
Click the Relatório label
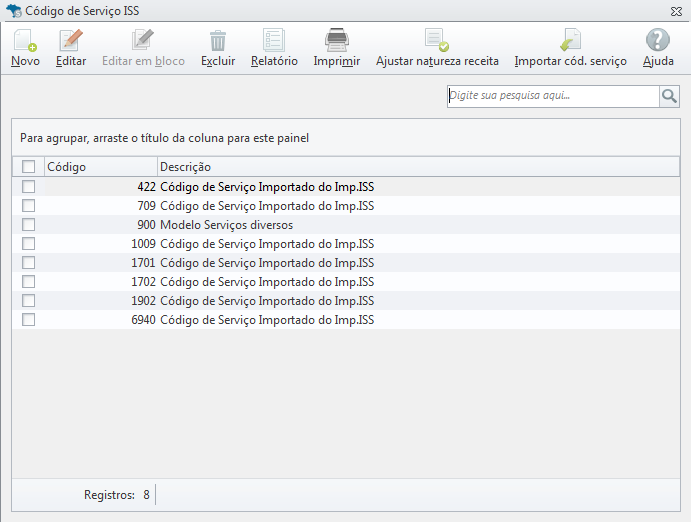click(274, 61)
